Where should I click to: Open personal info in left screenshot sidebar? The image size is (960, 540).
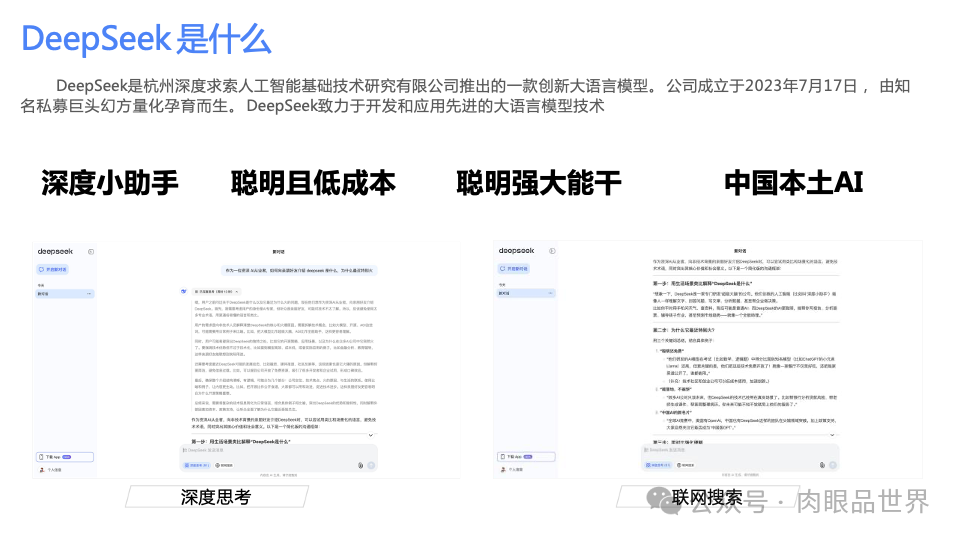click(x=51, y=470)
